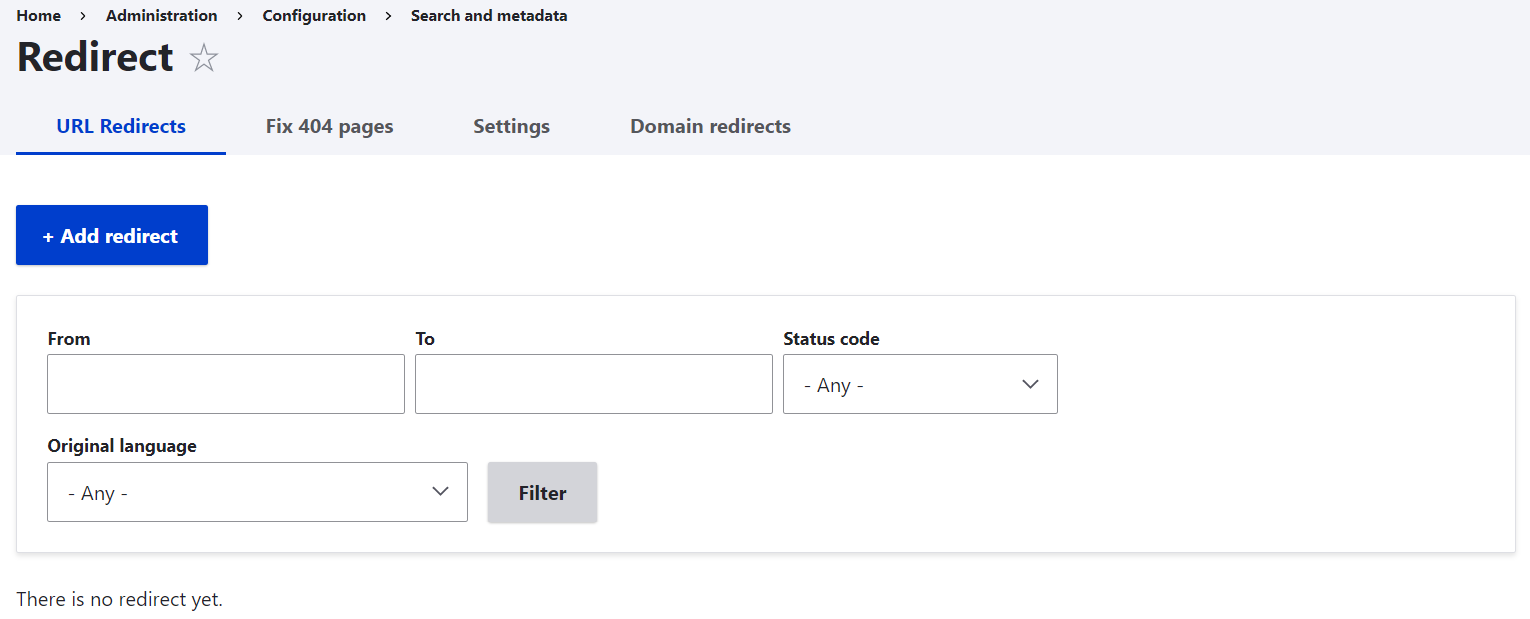Click the Redirect page heading

(94, 57)
